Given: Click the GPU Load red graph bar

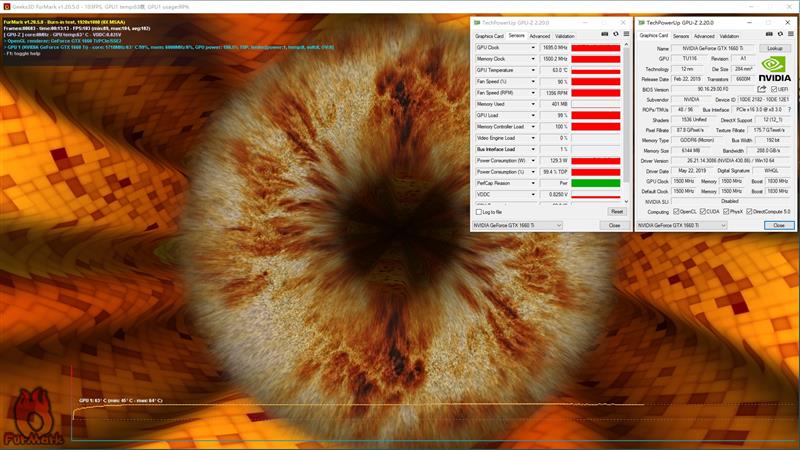Looking at the screenshot, I should 595,115.
